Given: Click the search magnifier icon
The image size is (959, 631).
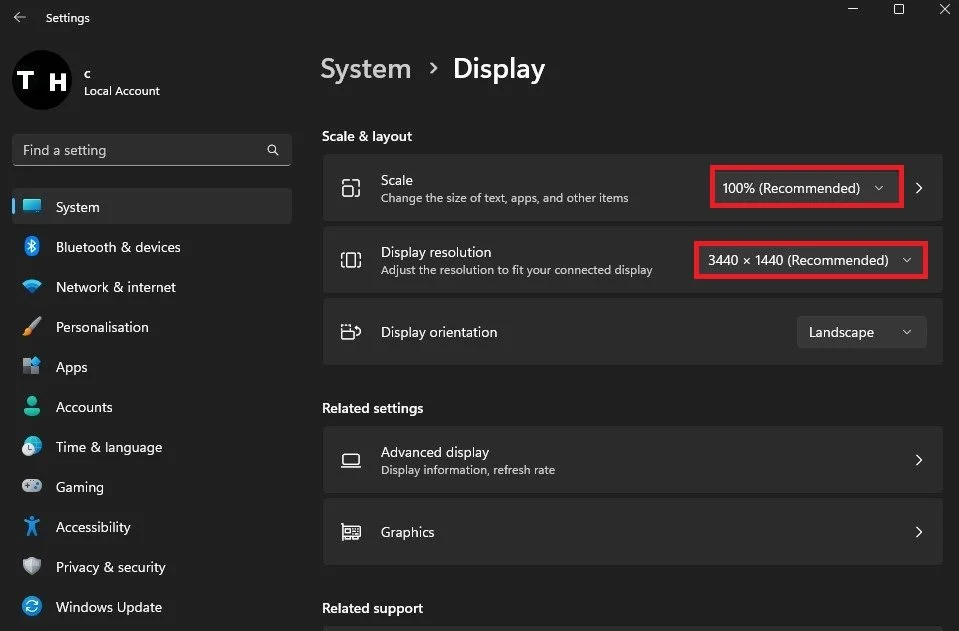Looking at the screenshot, I should pos(273,150).
